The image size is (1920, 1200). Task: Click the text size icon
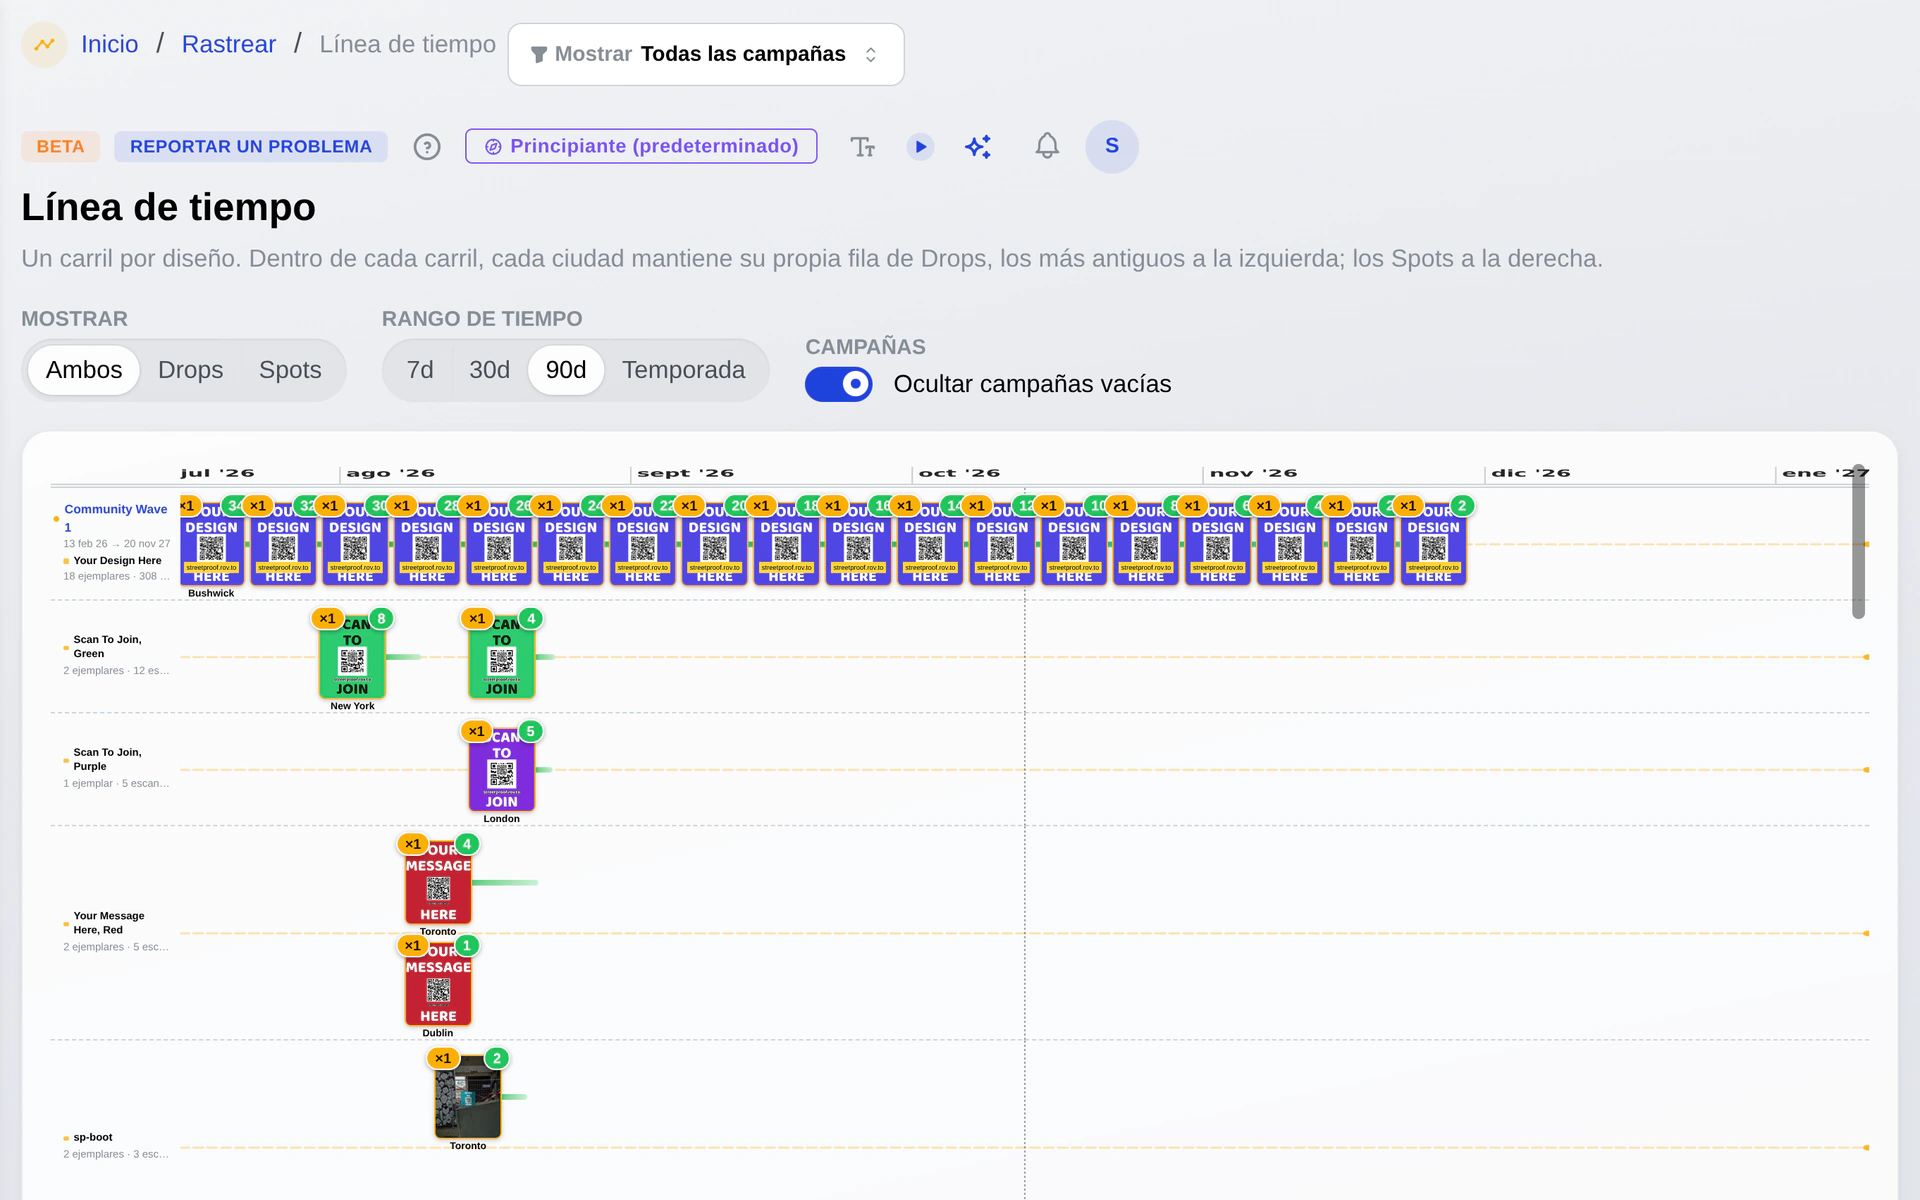[x=862, y=147]
